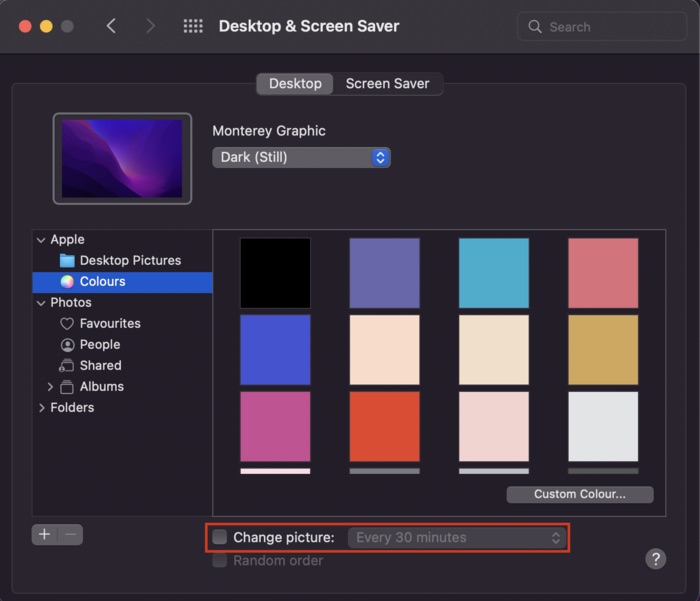
Task: Add a folder with the plus button
Action: point(44,534)
